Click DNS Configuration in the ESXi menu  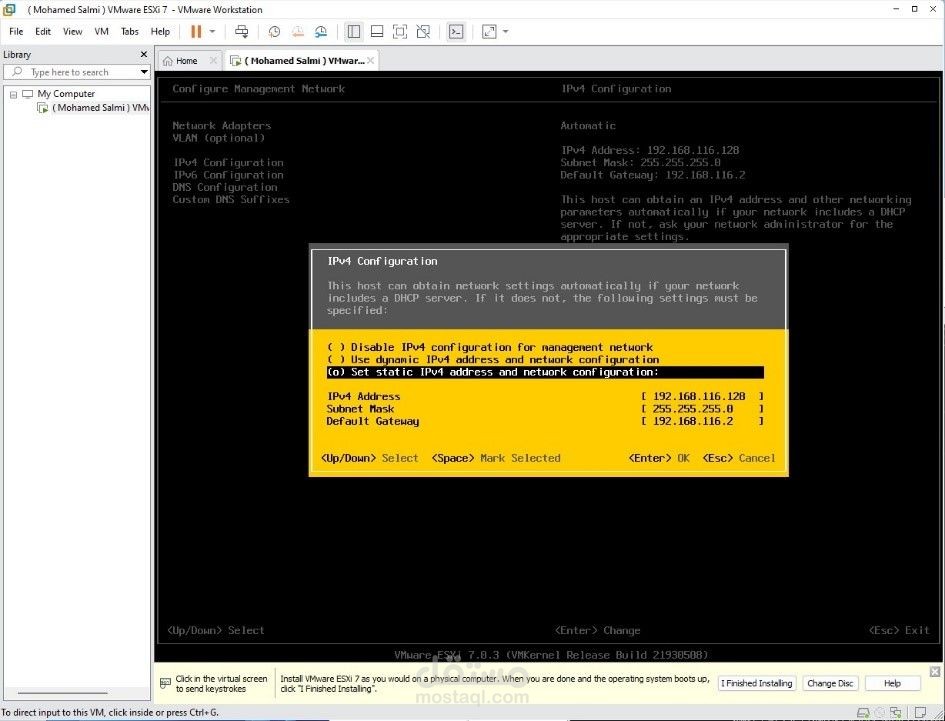pos(225,187)
